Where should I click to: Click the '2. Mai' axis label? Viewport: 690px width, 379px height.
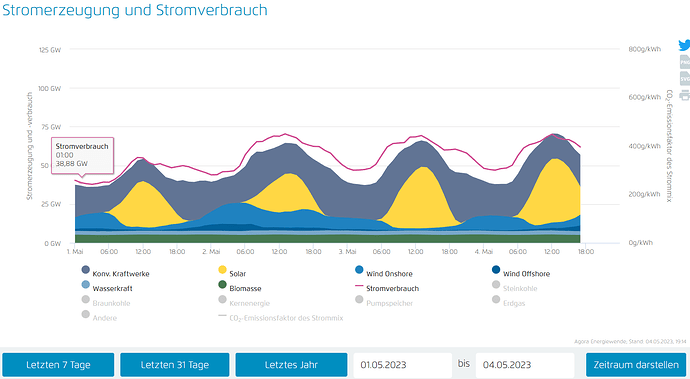pos(211,252)
